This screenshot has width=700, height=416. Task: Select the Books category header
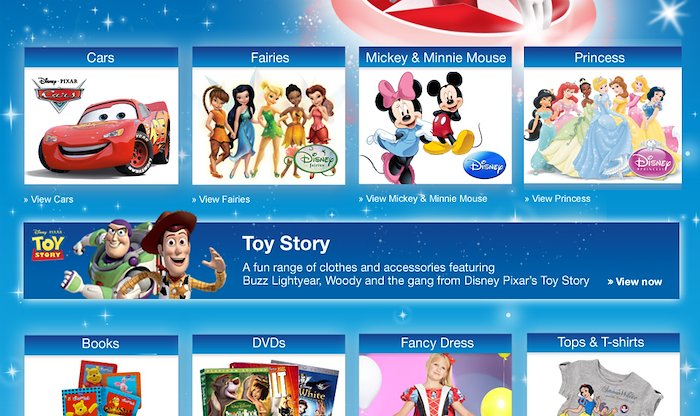tap(101, 343)
